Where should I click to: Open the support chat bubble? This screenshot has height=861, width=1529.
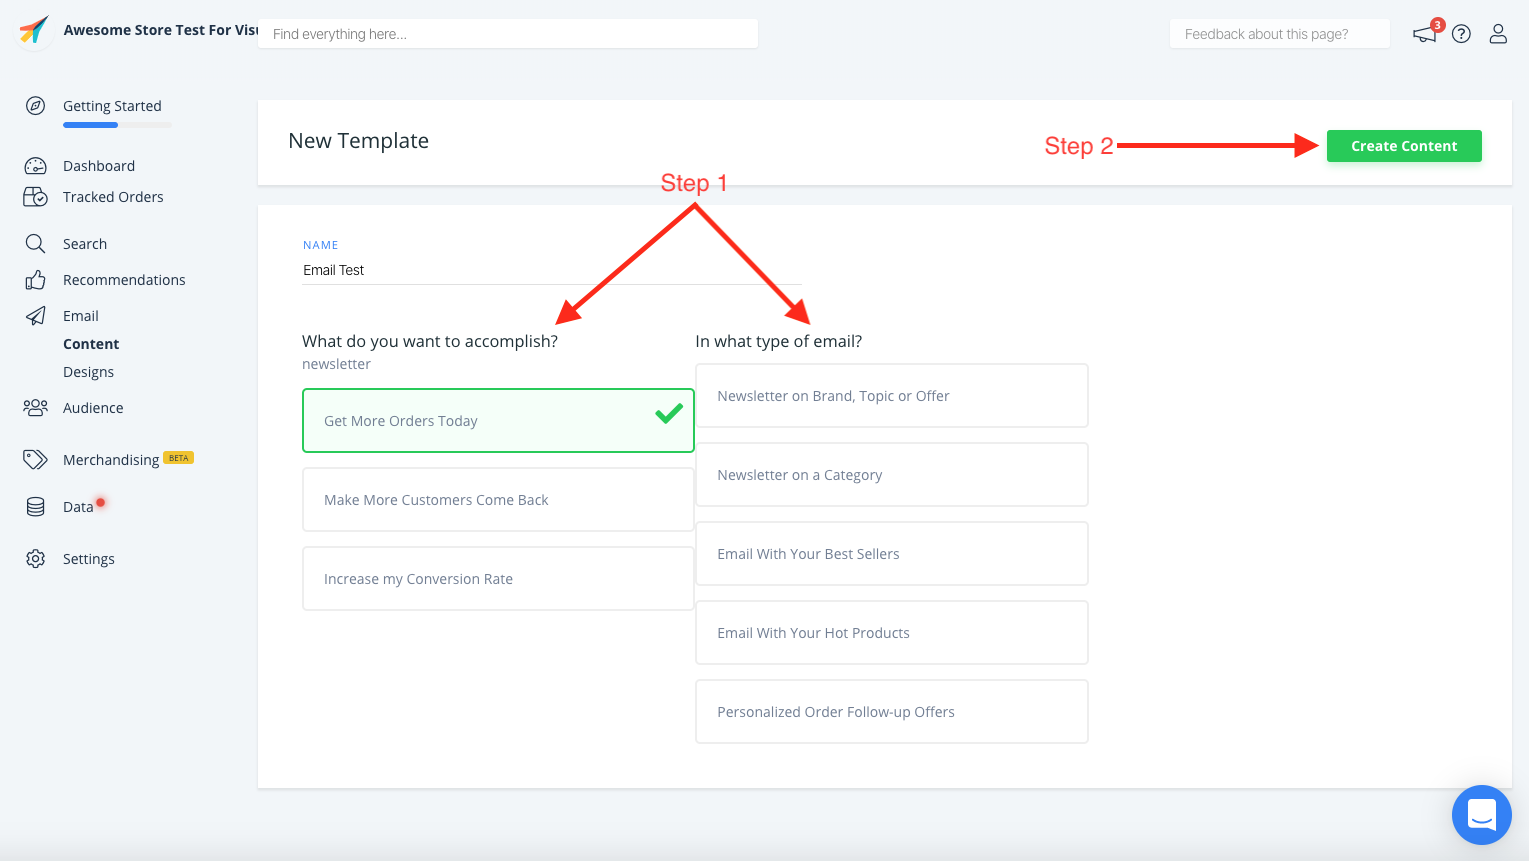1481,815
